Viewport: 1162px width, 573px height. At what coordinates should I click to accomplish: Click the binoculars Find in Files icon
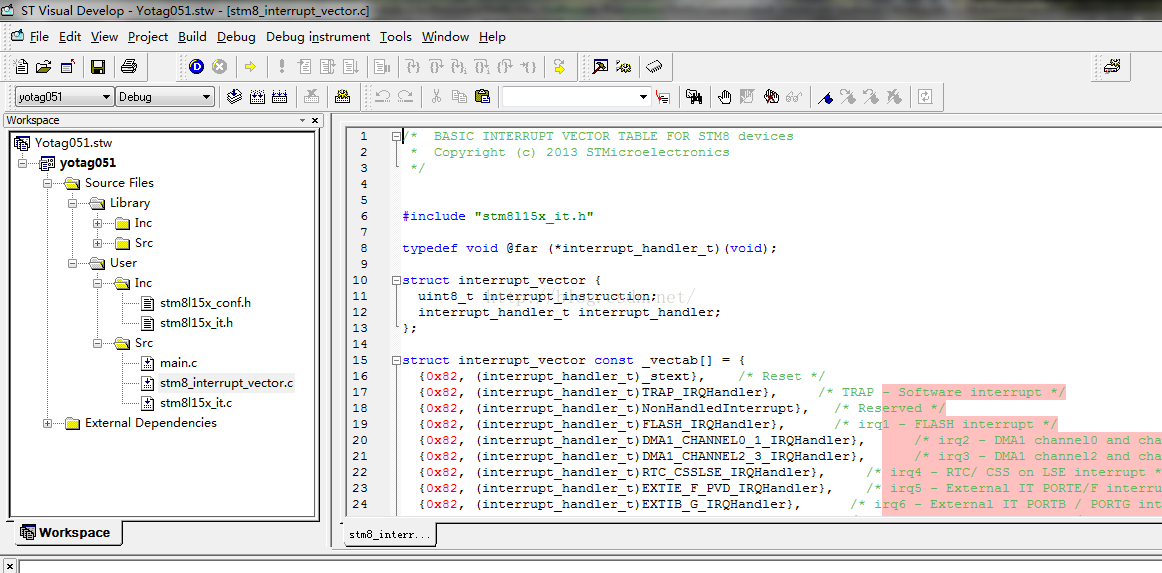click(x=694, y=97)
